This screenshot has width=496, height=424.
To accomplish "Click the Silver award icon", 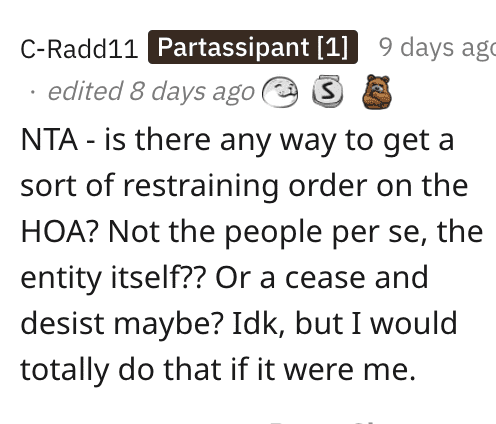I will (328, 91).
